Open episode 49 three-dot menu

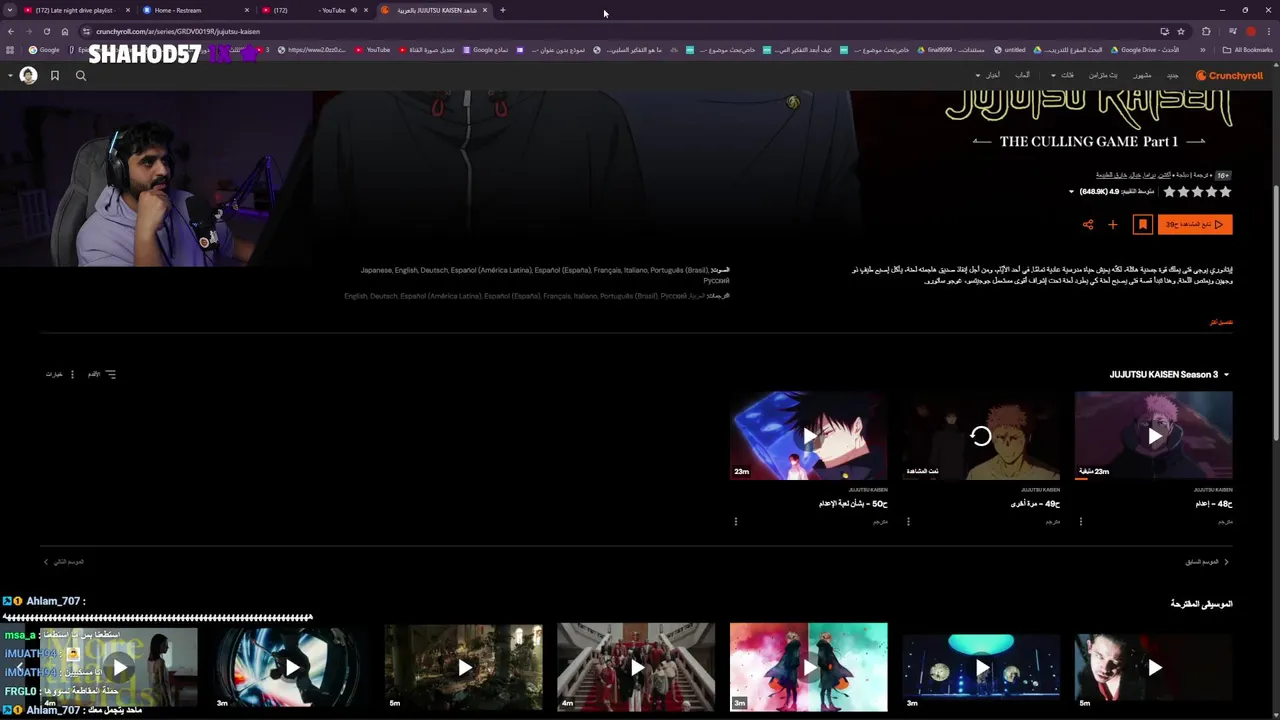click(x=908, y=522)
